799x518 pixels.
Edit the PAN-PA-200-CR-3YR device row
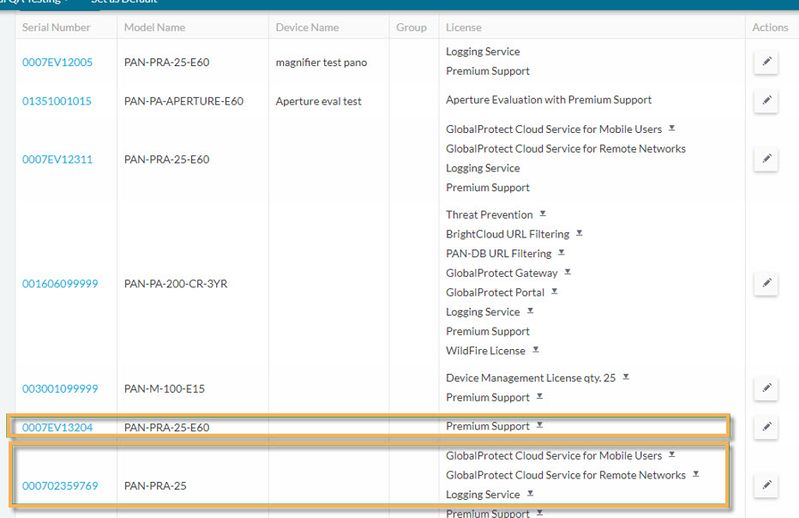[x=766, y=283]
